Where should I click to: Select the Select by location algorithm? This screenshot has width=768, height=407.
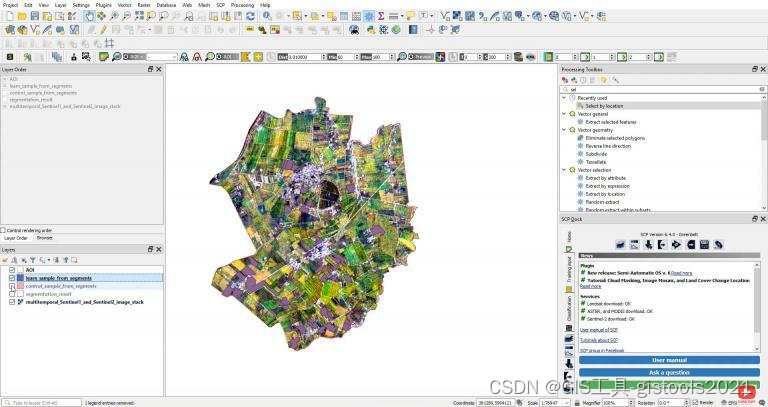pos(604,106)
